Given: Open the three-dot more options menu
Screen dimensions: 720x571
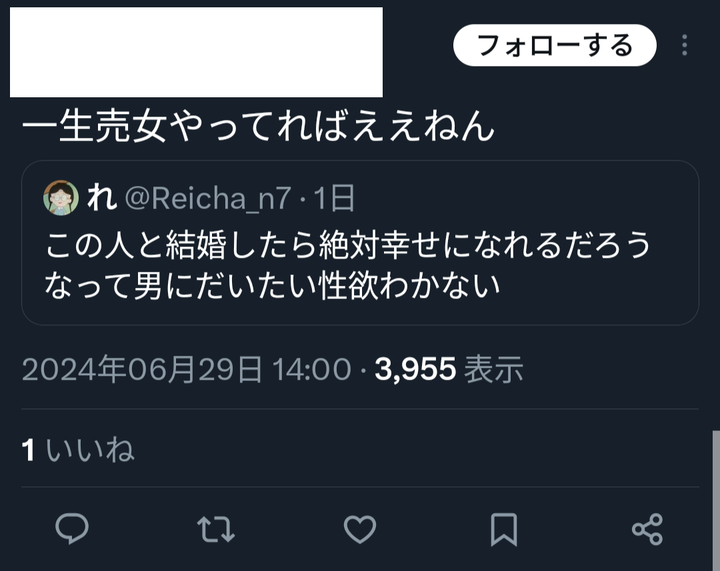Looking at the screenshot, I should pyautogui.click(x=685, y=45).
